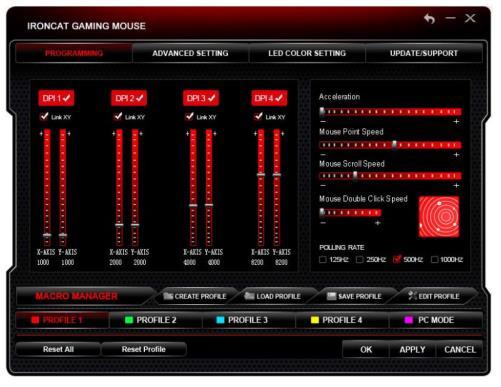Click the checked 500HZ polling rate box
The width and height of the screenshot is (501, 387).
pyautogui.click(x=397, y=259)
